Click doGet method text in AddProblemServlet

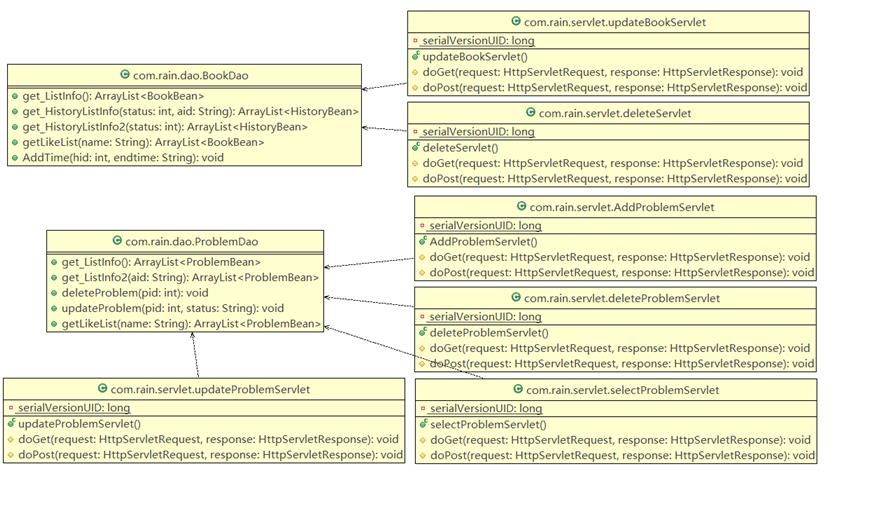pyautogui.click(x=619, y=257)
